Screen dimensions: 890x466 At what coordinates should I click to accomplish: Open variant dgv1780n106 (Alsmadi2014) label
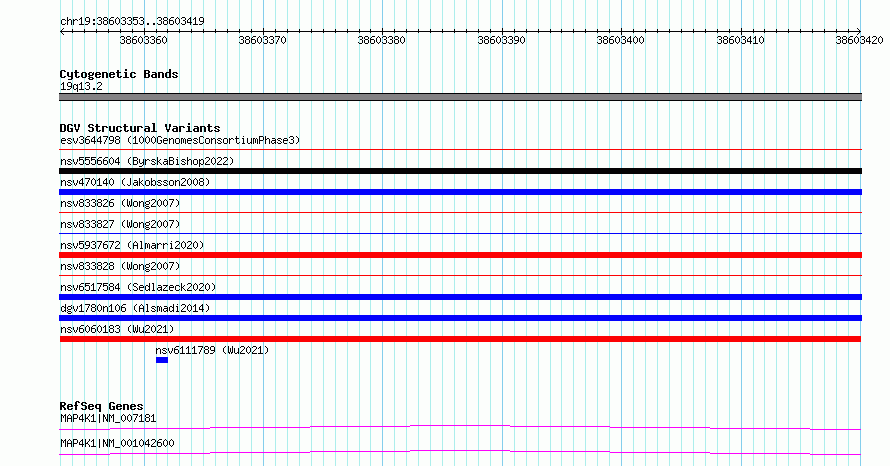pyautogui.click(x=135, y=308)
